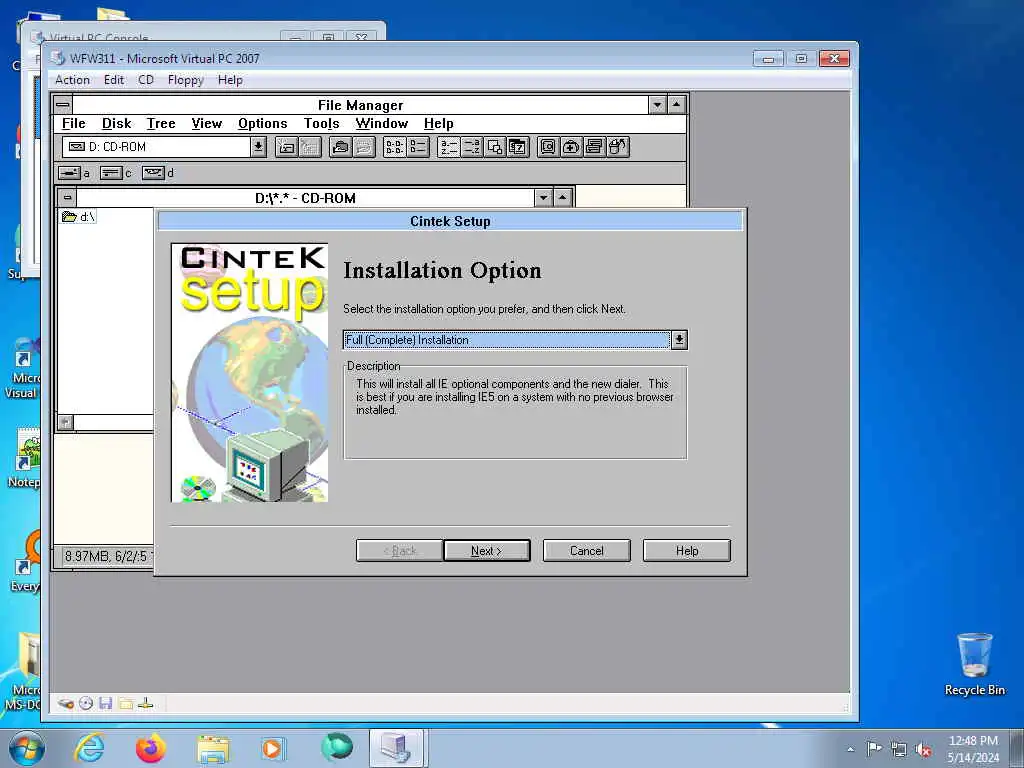The image size is (1024, 768).
Task: Click CD drive status icon in Virtual PC
Action: (x=86, y=703)
